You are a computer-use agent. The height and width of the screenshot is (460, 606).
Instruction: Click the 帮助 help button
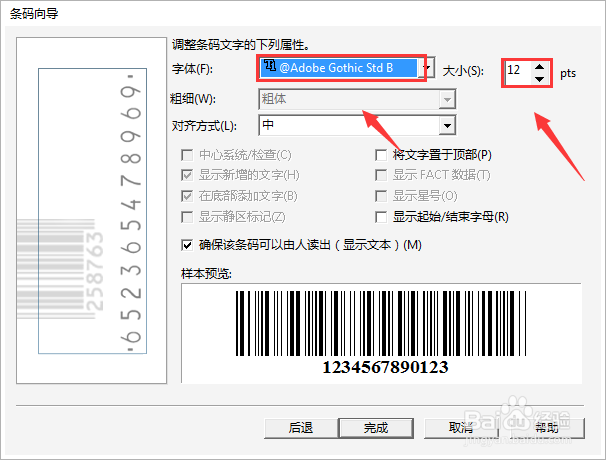[x=547, y=428]
